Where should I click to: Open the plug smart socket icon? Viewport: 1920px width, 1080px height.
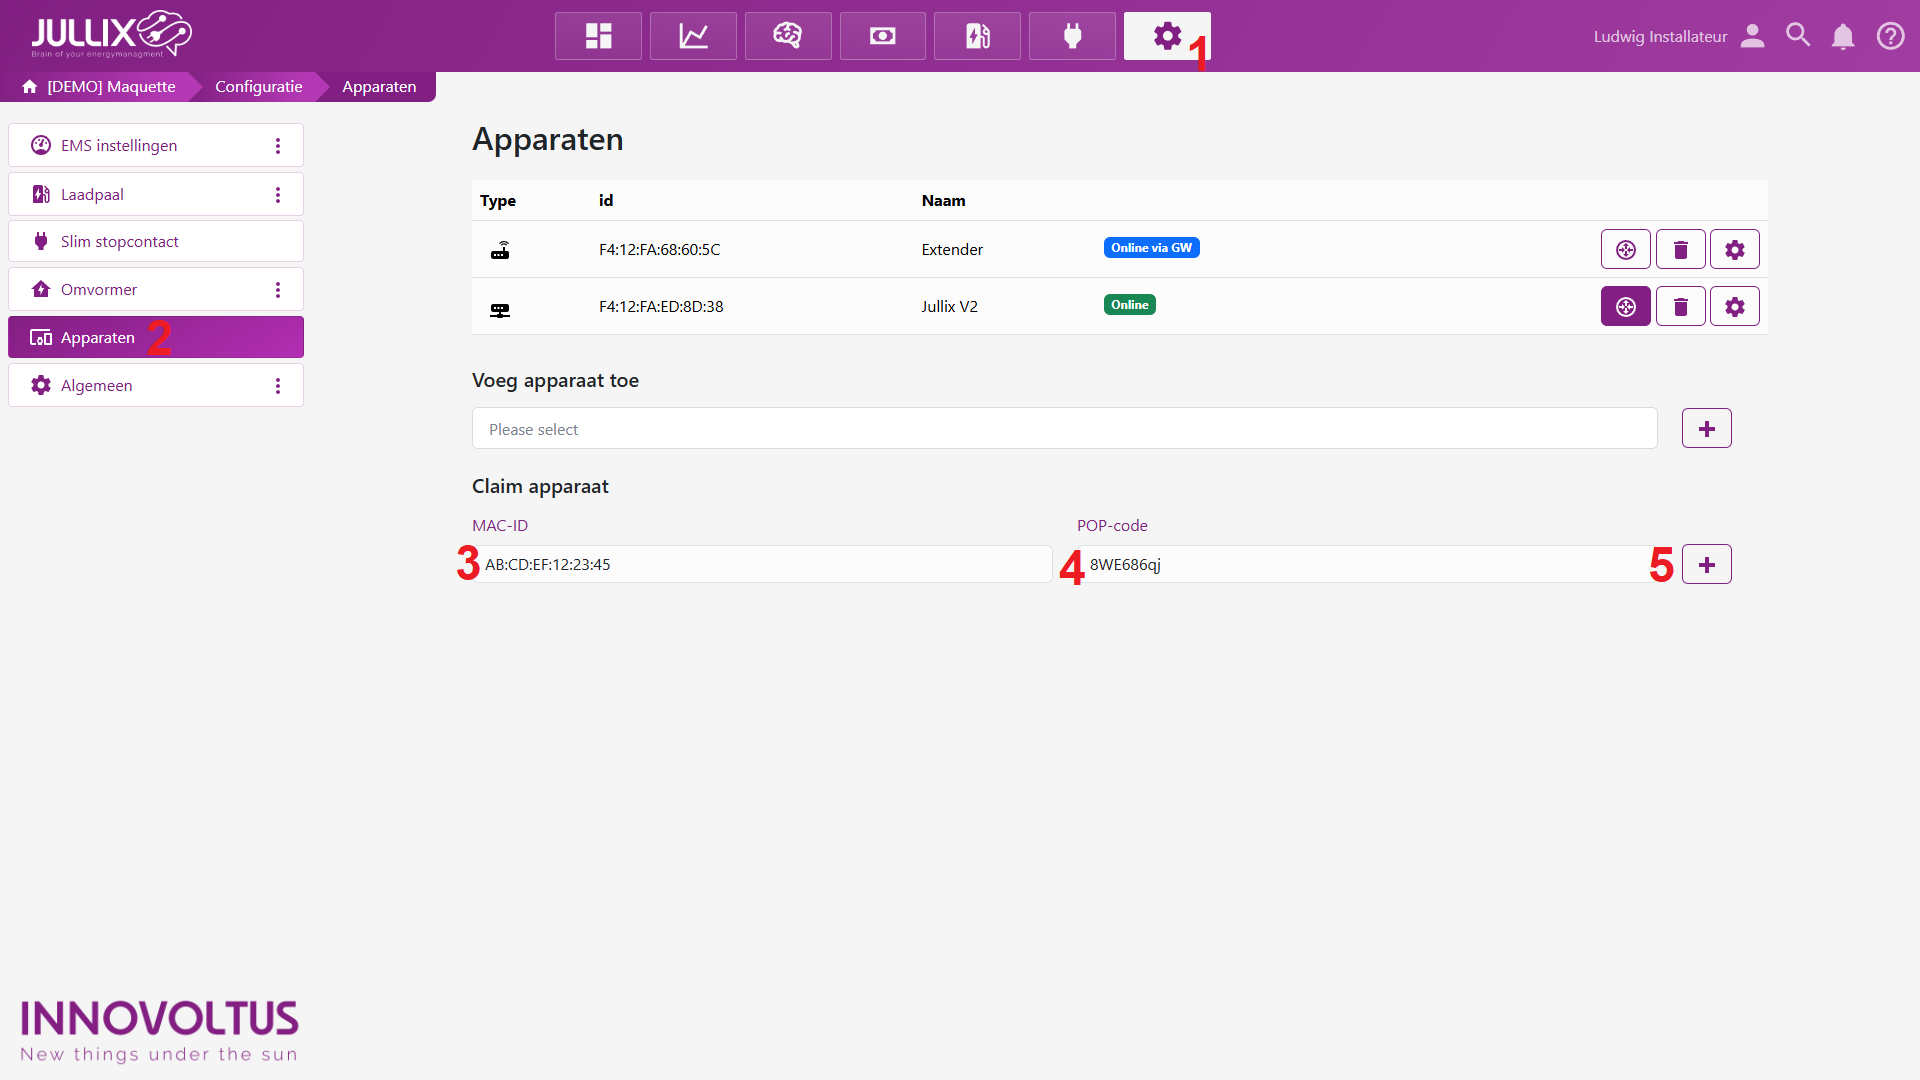pyautogui.click(x=1072, y=36)
